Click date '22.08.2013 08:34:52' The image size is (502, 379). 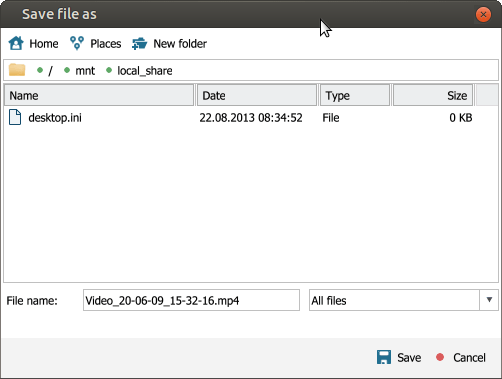(x=251, y=117)
